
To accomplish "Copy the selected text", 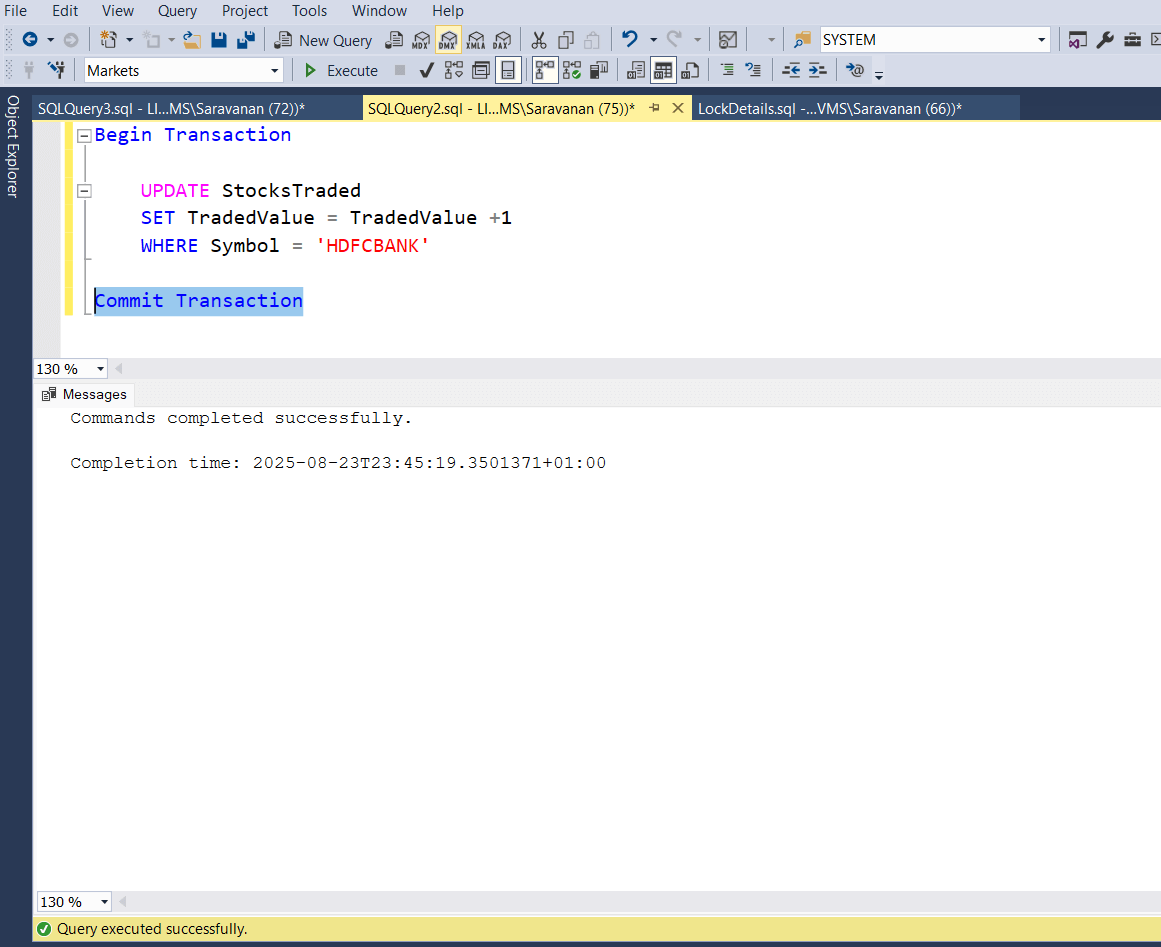I will [566, 40].
